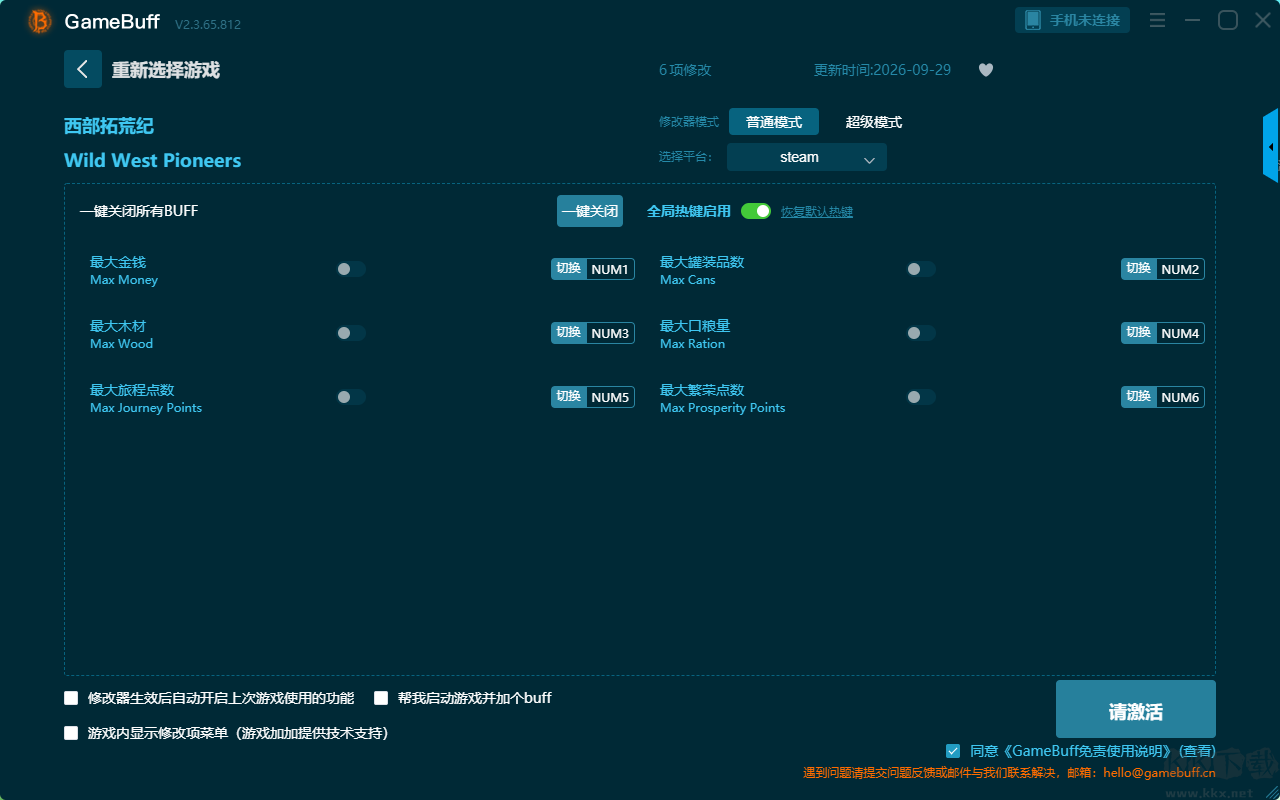The image size is (1280, 800).
Task: Turn on Max Journey Points switch
Action: pos(351,397)
